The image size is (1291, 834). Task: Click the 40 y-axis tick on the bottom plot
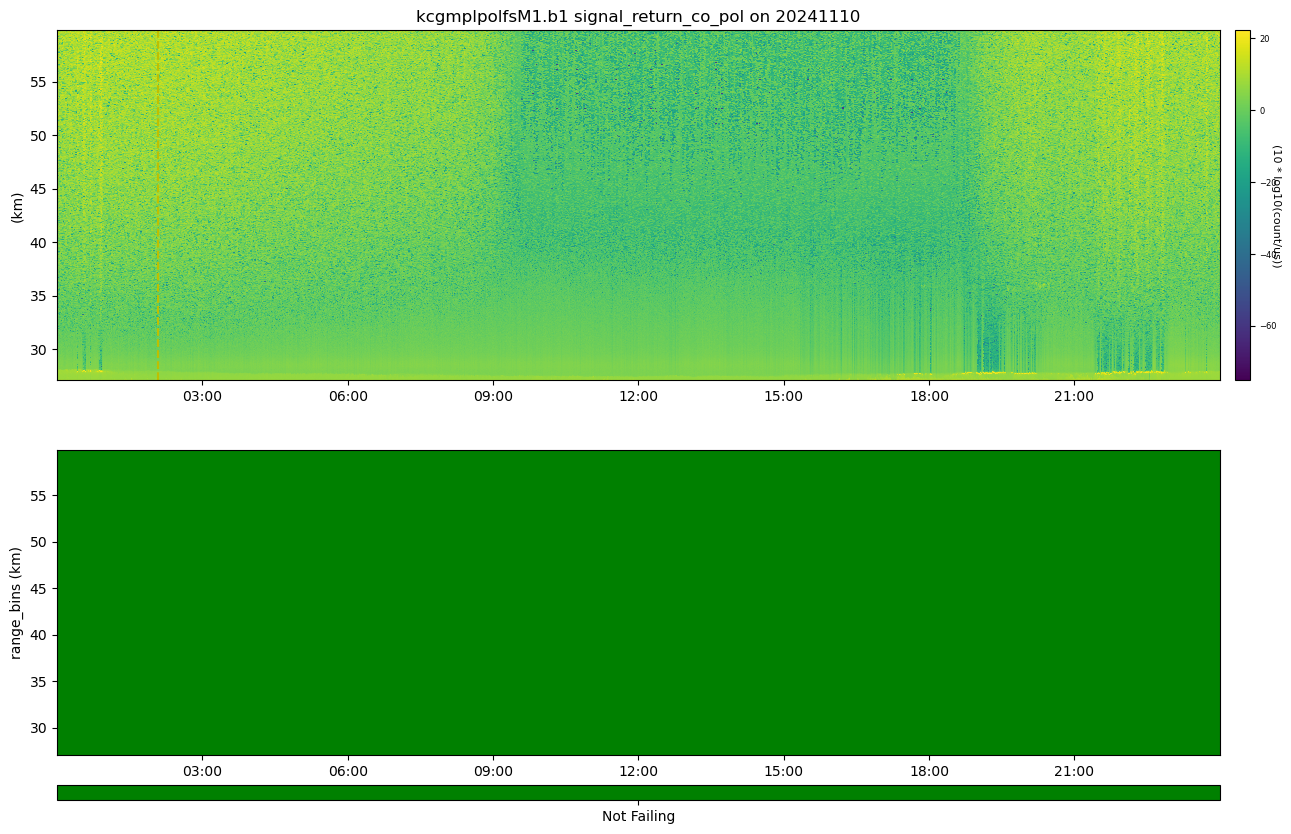[x=40, y=635]
